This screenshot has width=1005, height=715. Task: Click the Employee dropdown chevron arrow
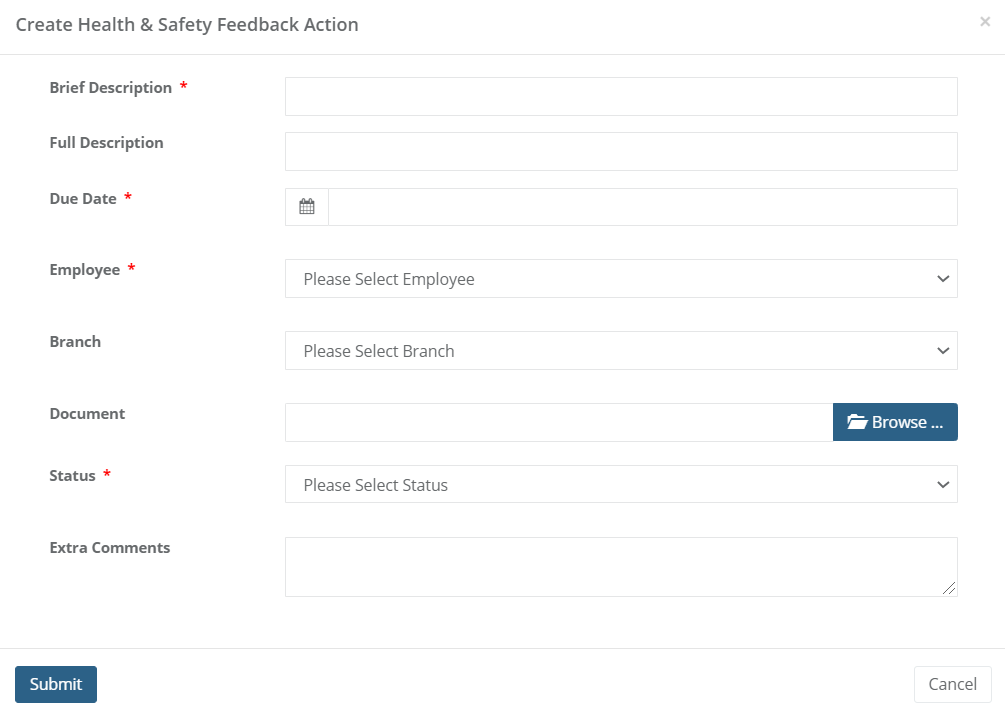[x=942, y=279]
